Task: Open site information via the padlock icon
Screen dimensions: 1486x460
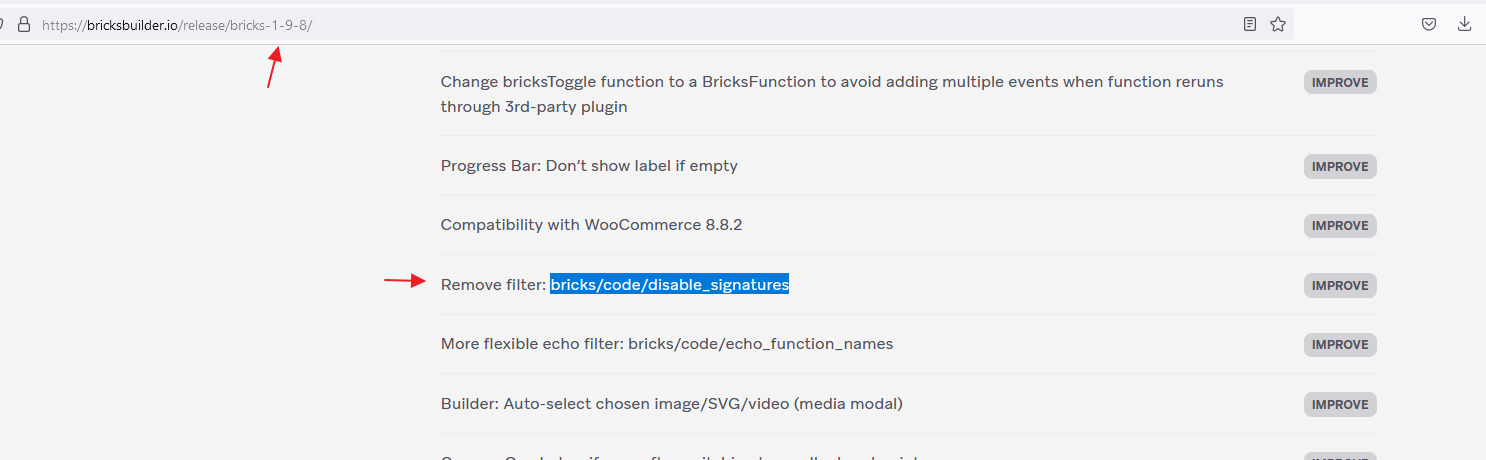Action: click(x=24, y=25)
